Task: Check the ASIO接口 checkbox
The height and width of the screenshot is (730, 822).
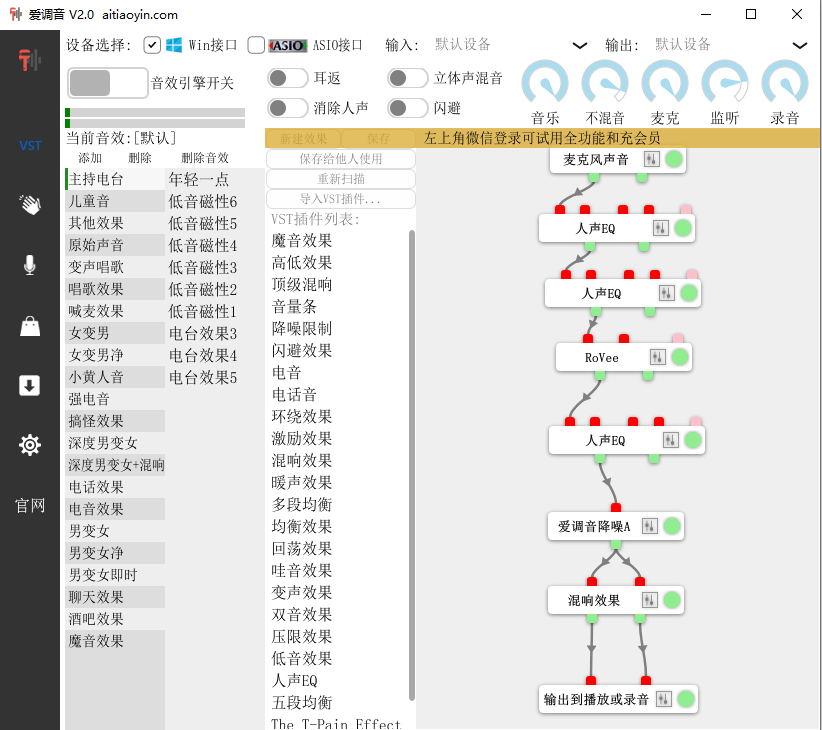Action: (256, 45)
